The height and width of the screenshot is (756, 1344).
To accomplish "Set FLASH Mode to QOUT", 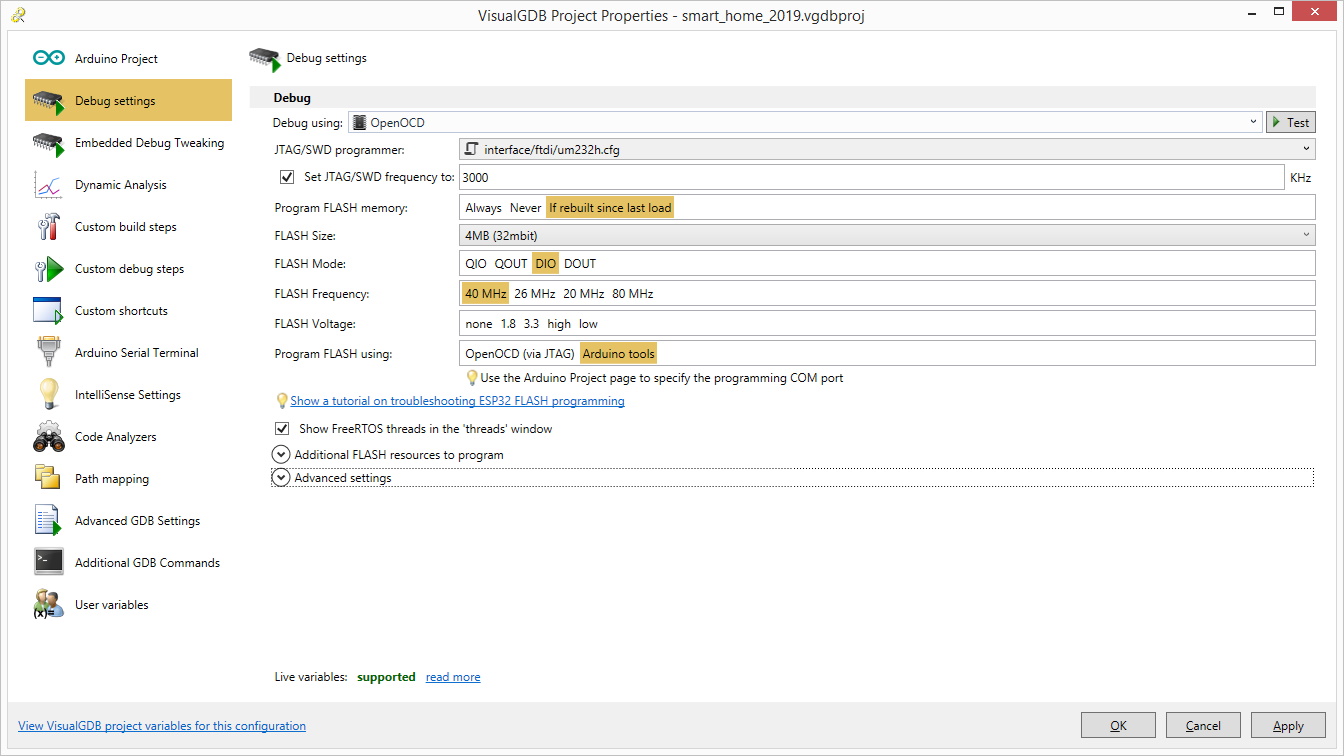I will point(511,264).
